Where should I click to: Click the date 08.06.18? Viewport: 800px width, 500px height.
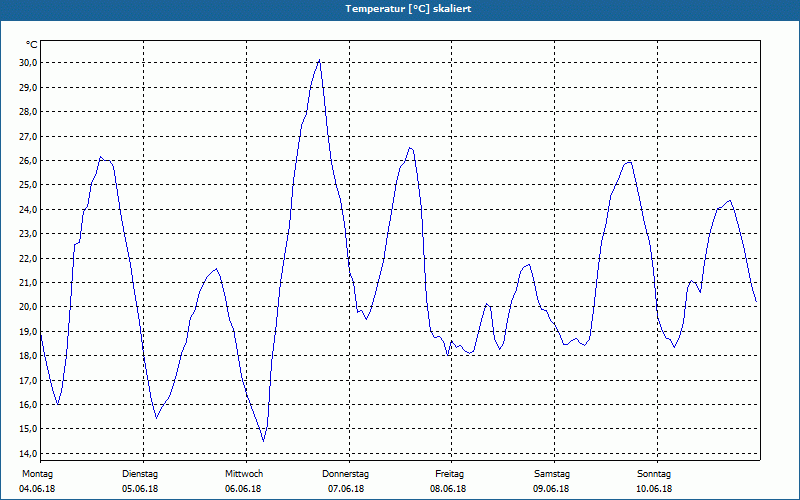(x=448, y=489)
